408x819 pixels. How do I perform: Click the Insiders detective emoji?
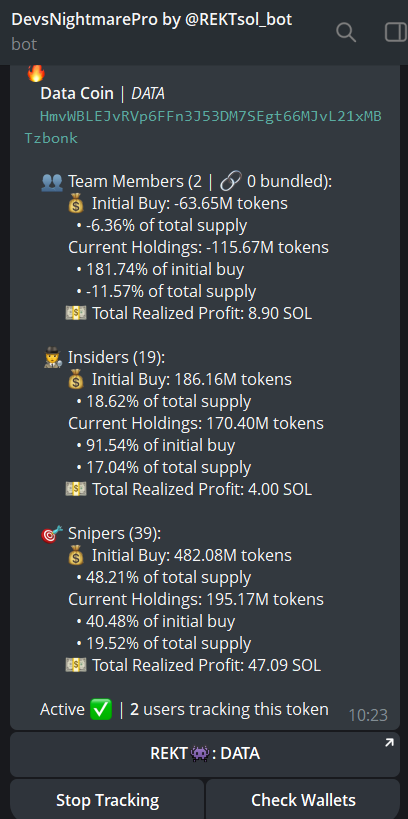53,358
